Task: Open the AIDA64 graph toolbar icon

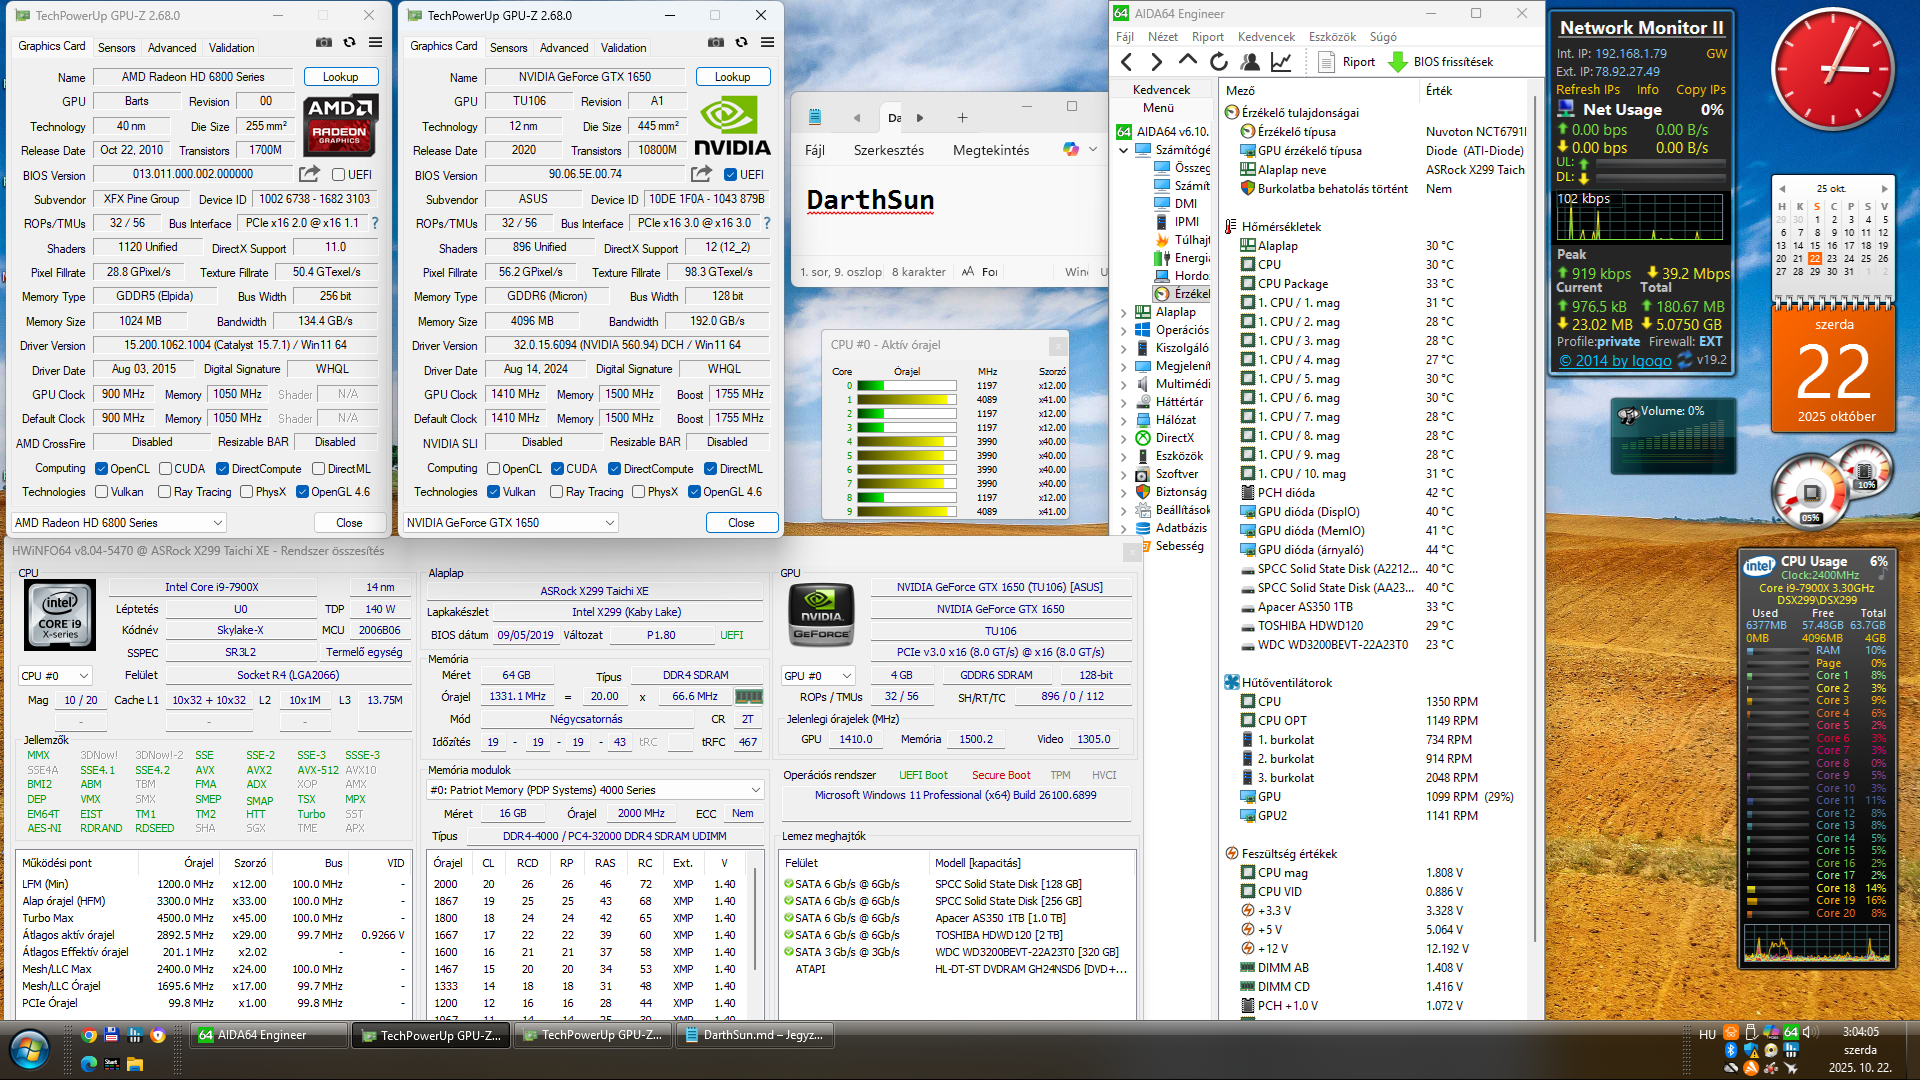Action: (1281, 62)
